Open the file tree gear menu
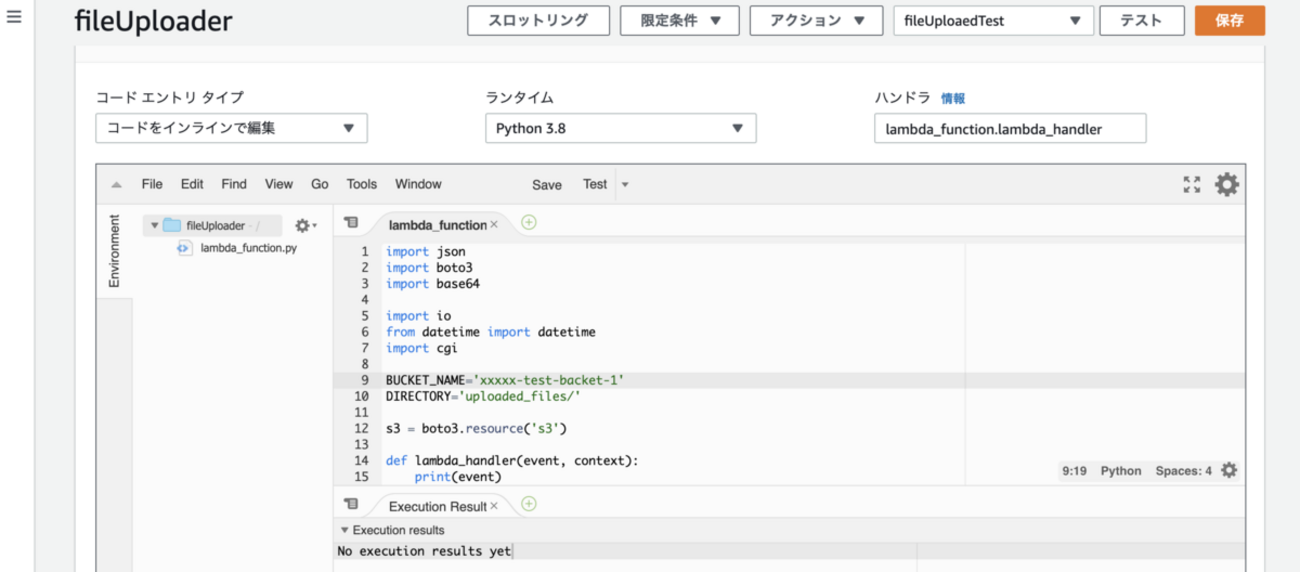Screen dimensions: 1300x572 (x=305, y=226)
